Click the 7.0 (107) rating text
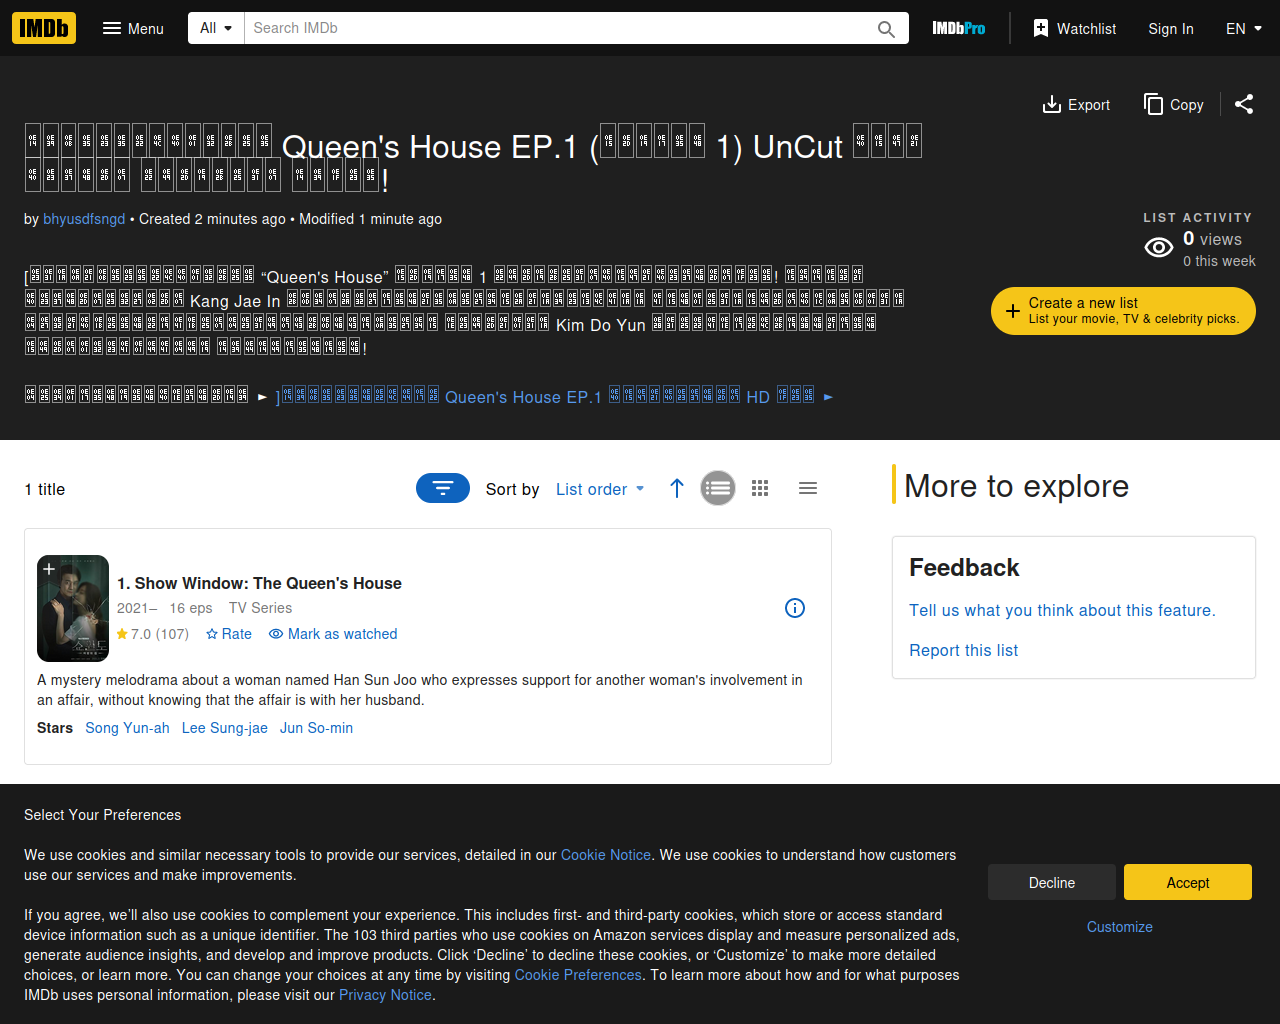Viewport: 1280px width, 1024px height. (x=153, y=634)
